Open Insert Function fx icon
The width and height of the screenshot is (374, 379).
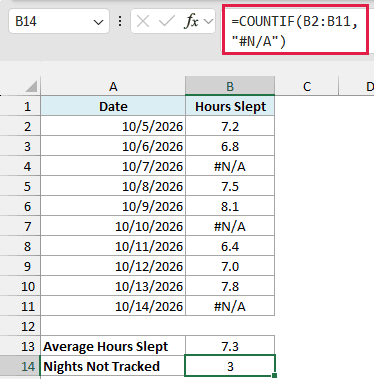click(x=191, y=22)
